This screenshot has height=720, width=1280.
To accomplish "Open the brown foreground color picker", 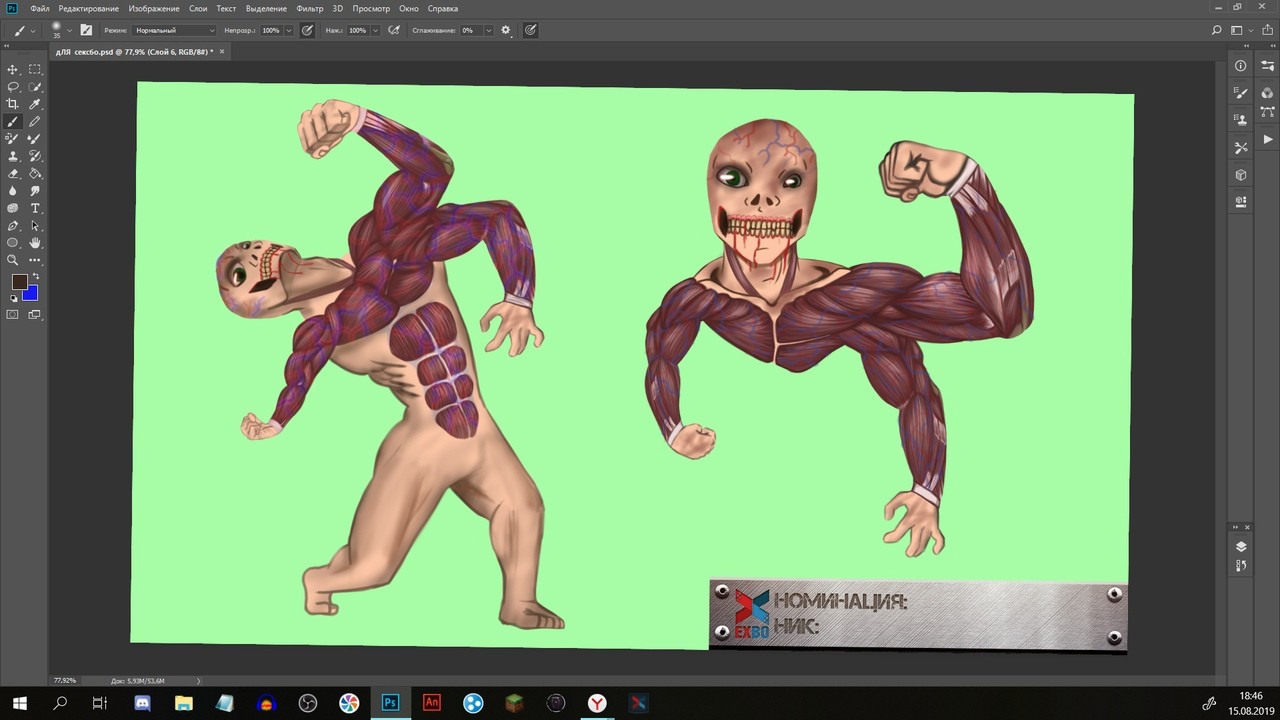I will tap(19, 282).
